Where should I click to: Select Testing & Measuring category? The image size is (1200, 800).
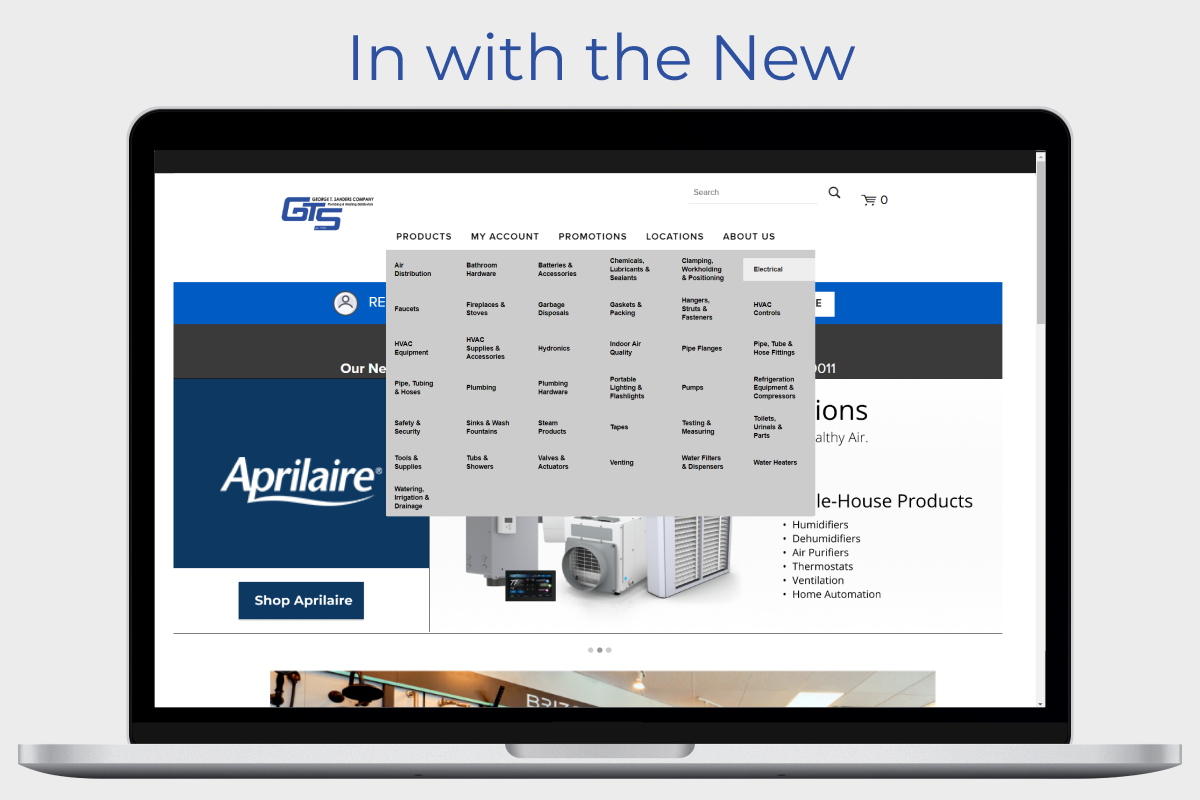pos(698,427)
